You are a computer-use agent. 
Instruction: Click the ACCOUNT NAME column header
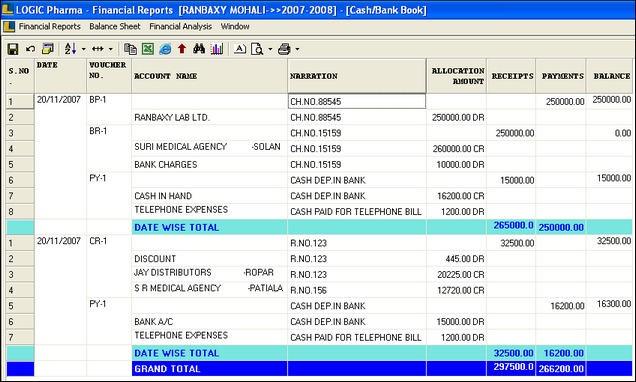(209, 76)
